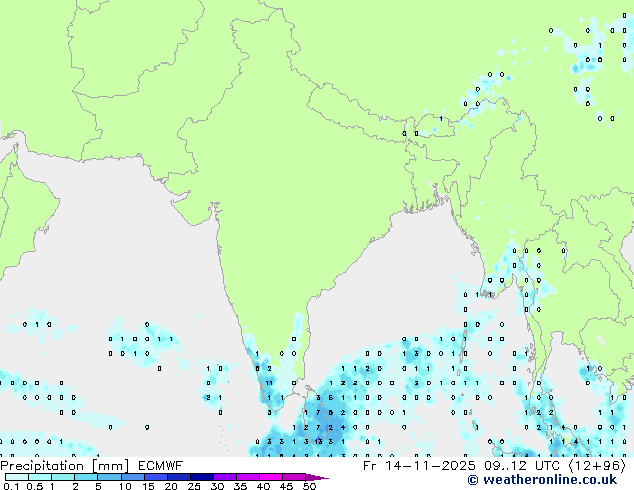The image size is (634, 490).
Task: Open the weatheronline.co.uk copyright link
Action: pos(542,480)
